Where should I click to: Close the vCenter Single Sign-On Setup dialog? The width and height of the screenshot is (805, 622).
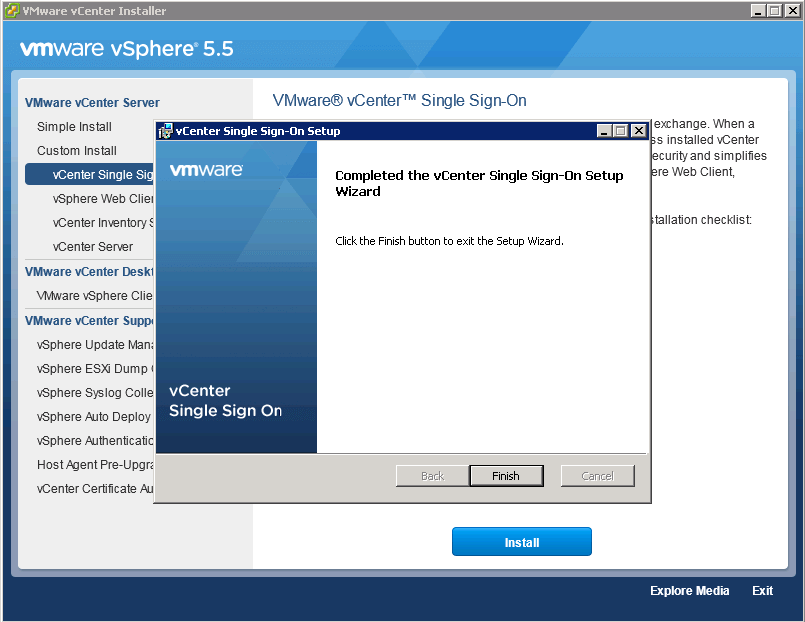(x=639, y=131)
